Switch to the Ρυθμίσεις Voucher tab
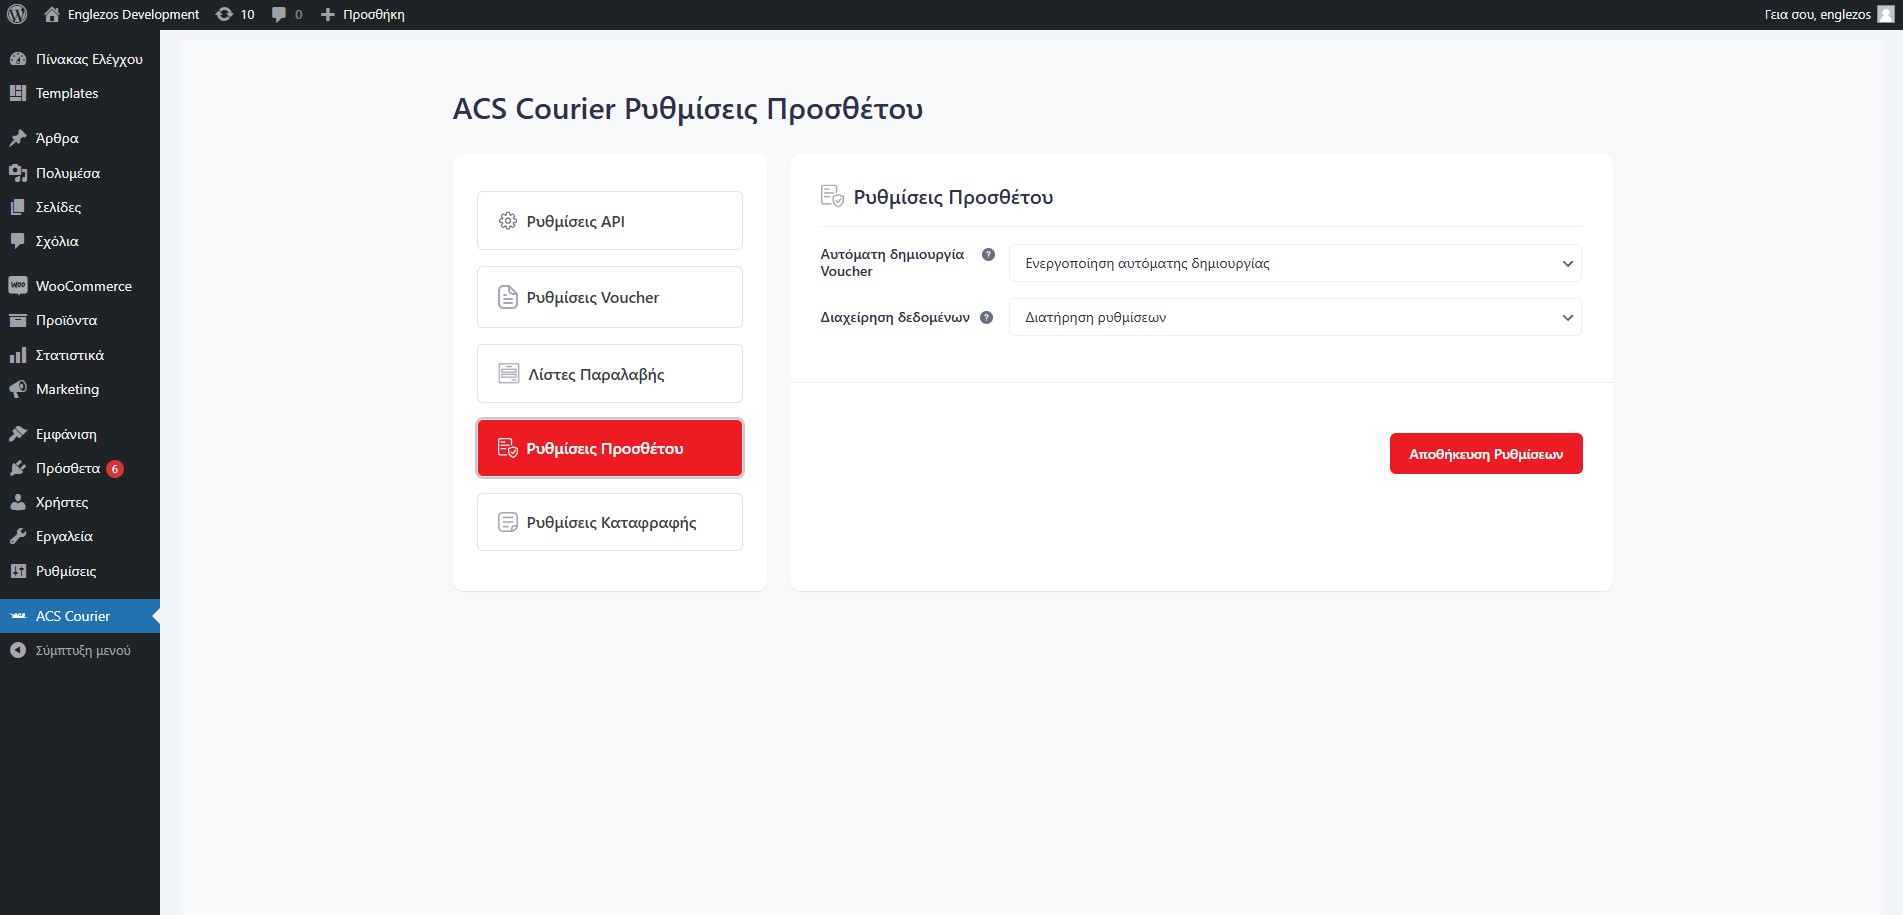Viewport: 1903px width, 915px height. click(x=610, y=297)
